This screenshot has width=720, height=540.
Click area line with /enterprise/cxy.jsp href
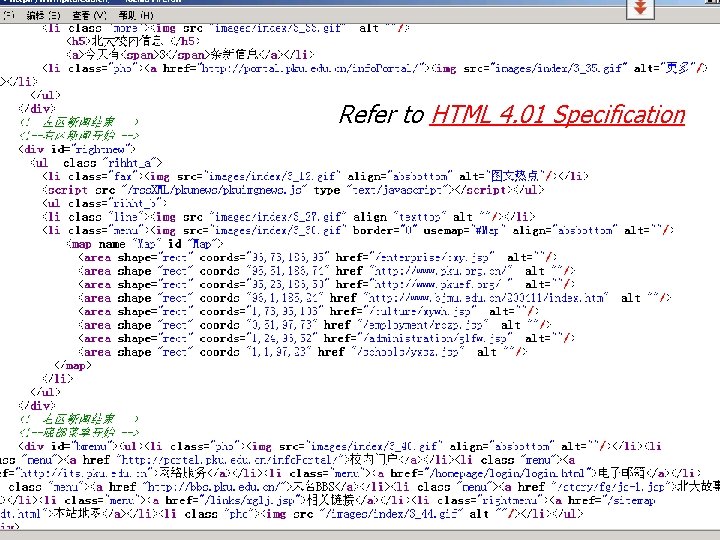[x=317, y=258]
